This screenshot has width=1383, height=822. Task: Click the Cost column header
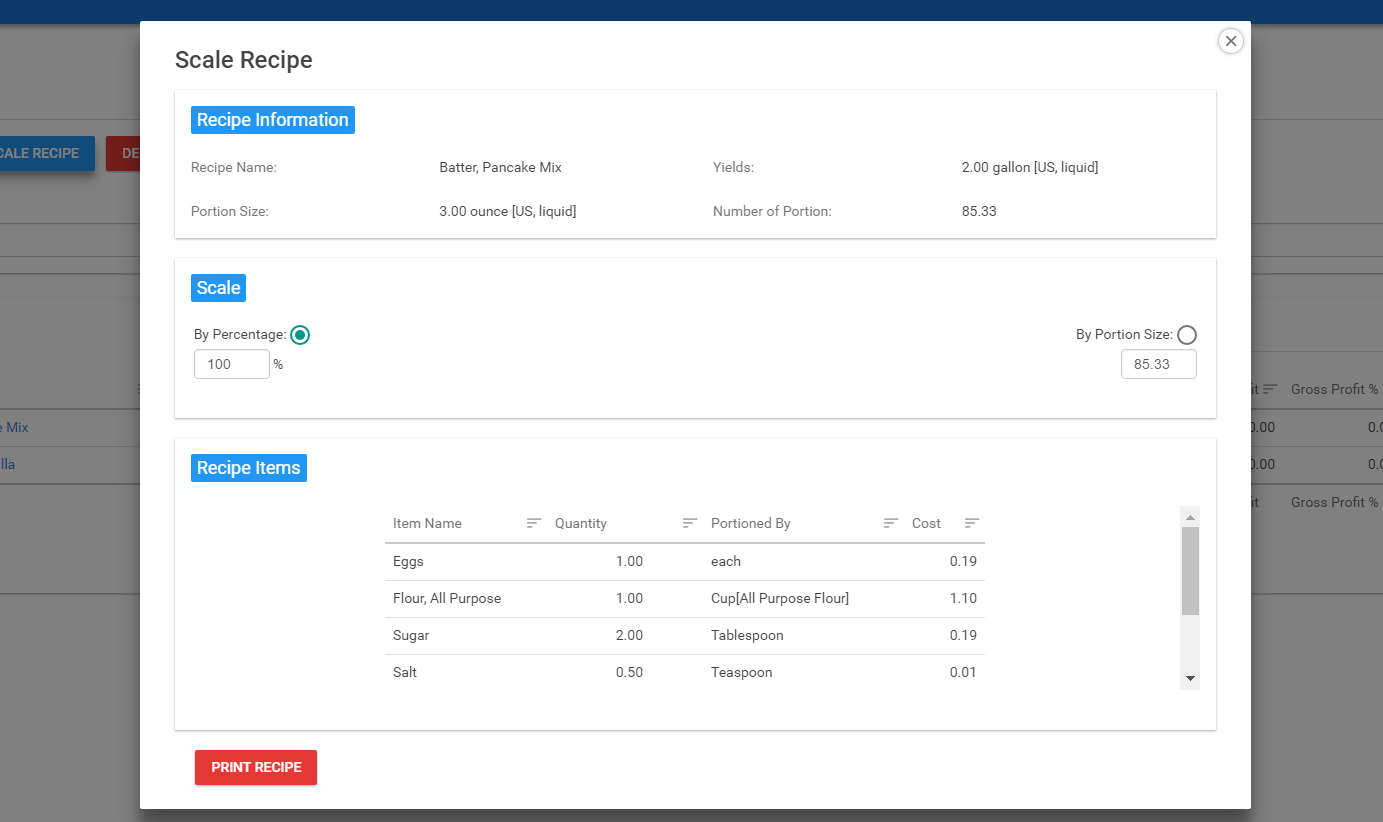pyautogui.click(x=926, y=523)
